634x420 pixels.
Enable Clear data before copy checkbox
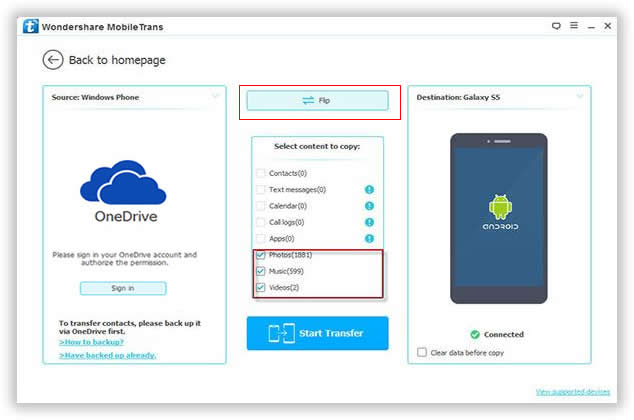click(x=422, y=352)
